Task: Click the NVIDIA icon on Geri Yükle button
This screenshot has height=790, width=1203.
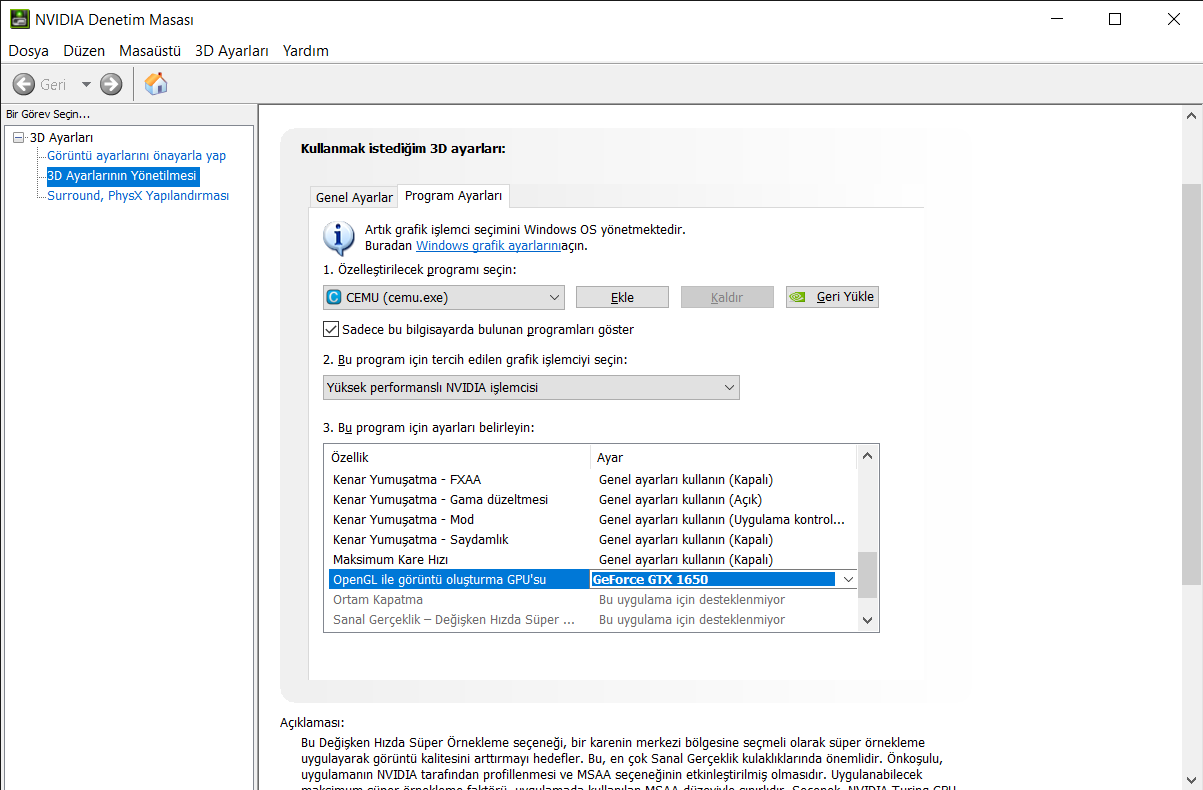Action: tap(798, 297)
